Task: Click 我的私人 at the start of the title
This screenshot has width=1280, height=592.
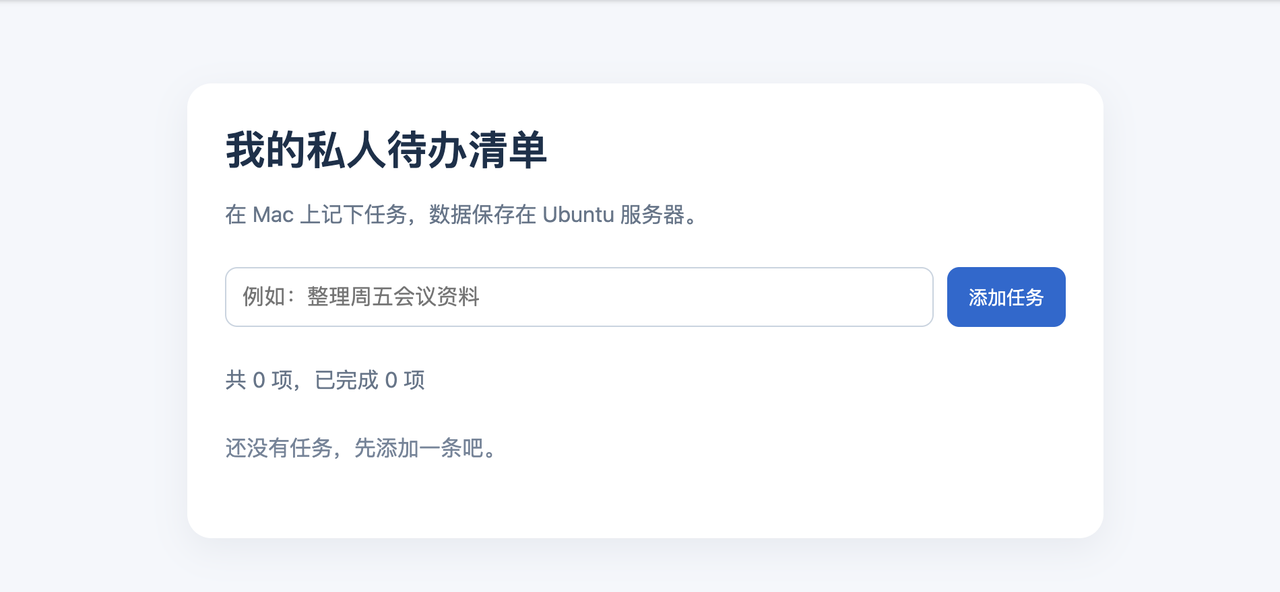Action: click(305, 151)
